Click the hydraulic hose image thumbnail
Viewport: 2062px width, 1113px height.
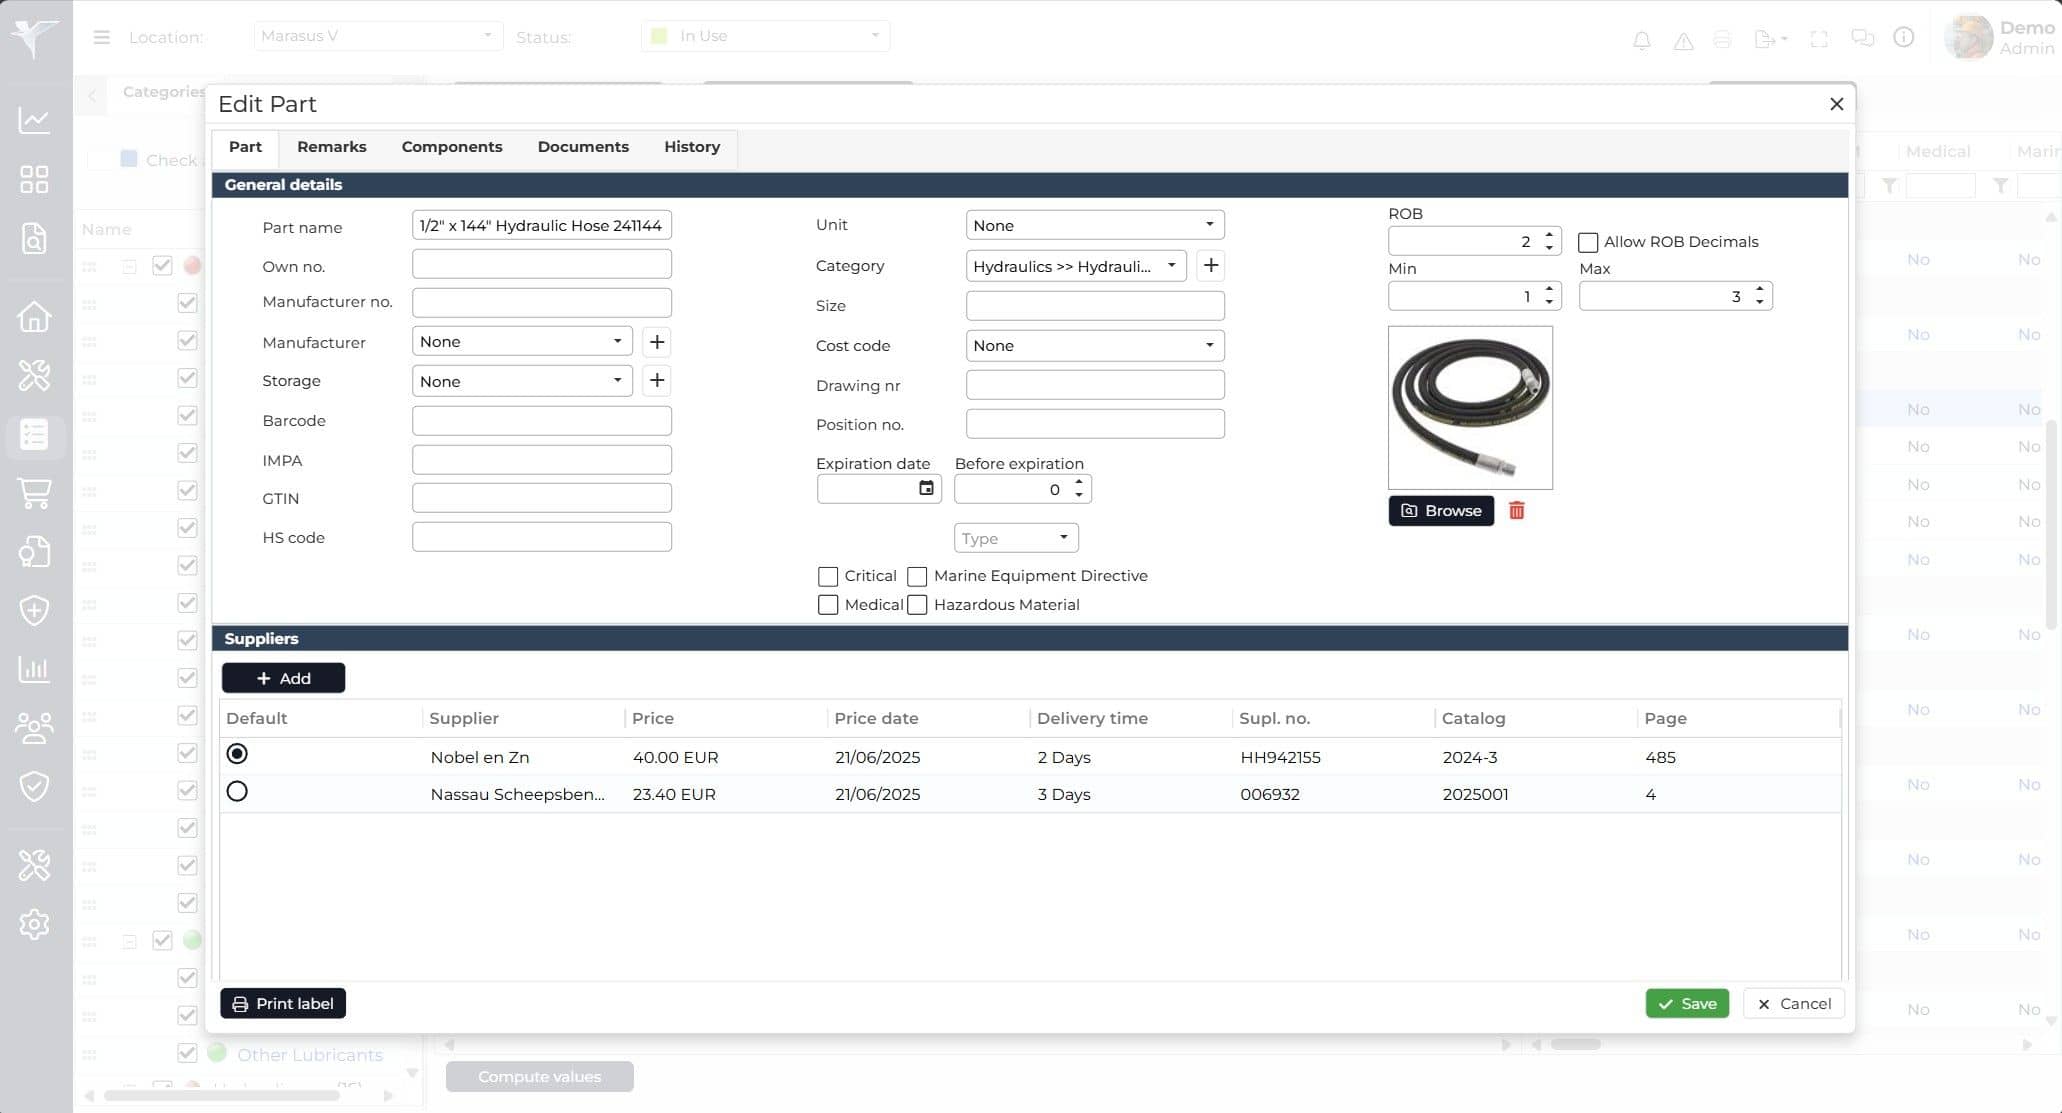tap(1470, 407)
